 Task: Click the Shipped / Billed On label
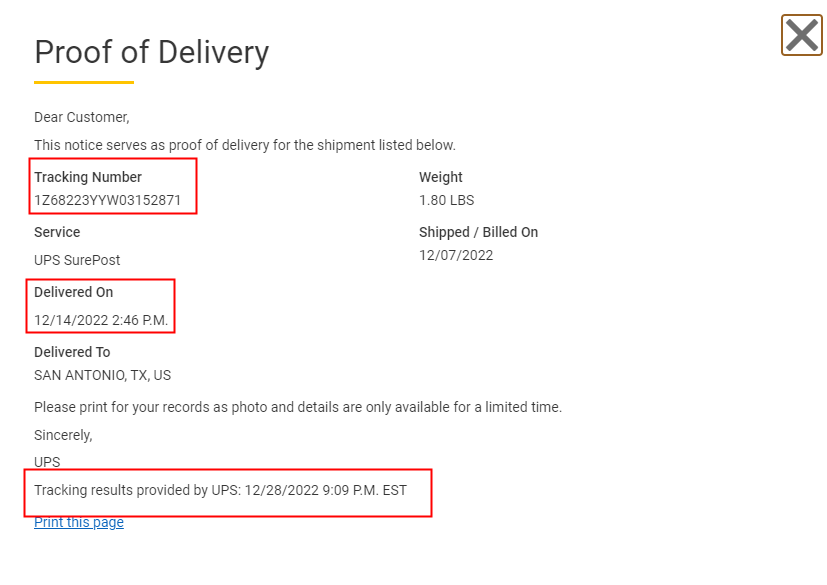tap(478, 232)
